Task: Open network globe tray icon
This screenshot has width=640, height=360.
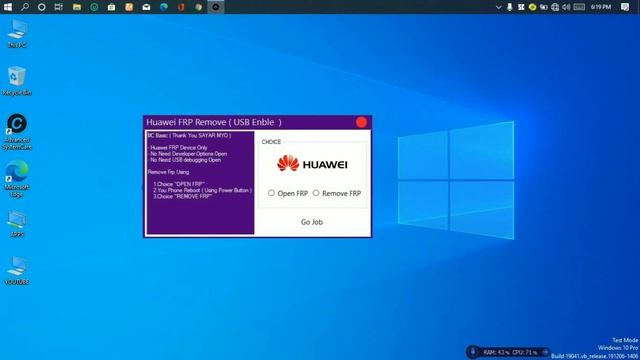Action: (x=555, y=7)
